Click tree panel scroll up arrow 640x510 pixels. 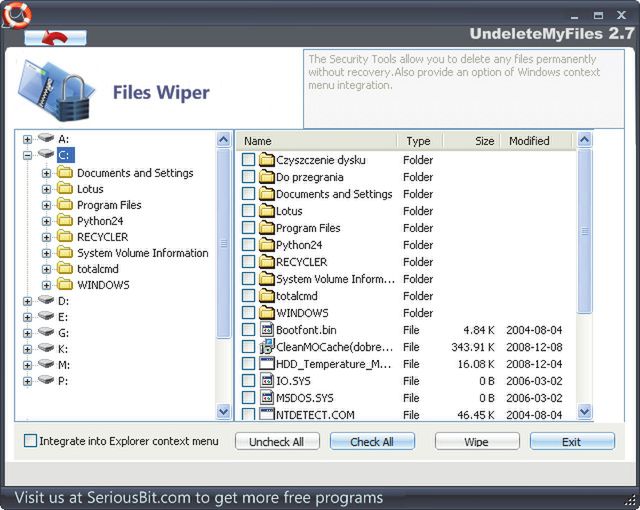[224, 140]
